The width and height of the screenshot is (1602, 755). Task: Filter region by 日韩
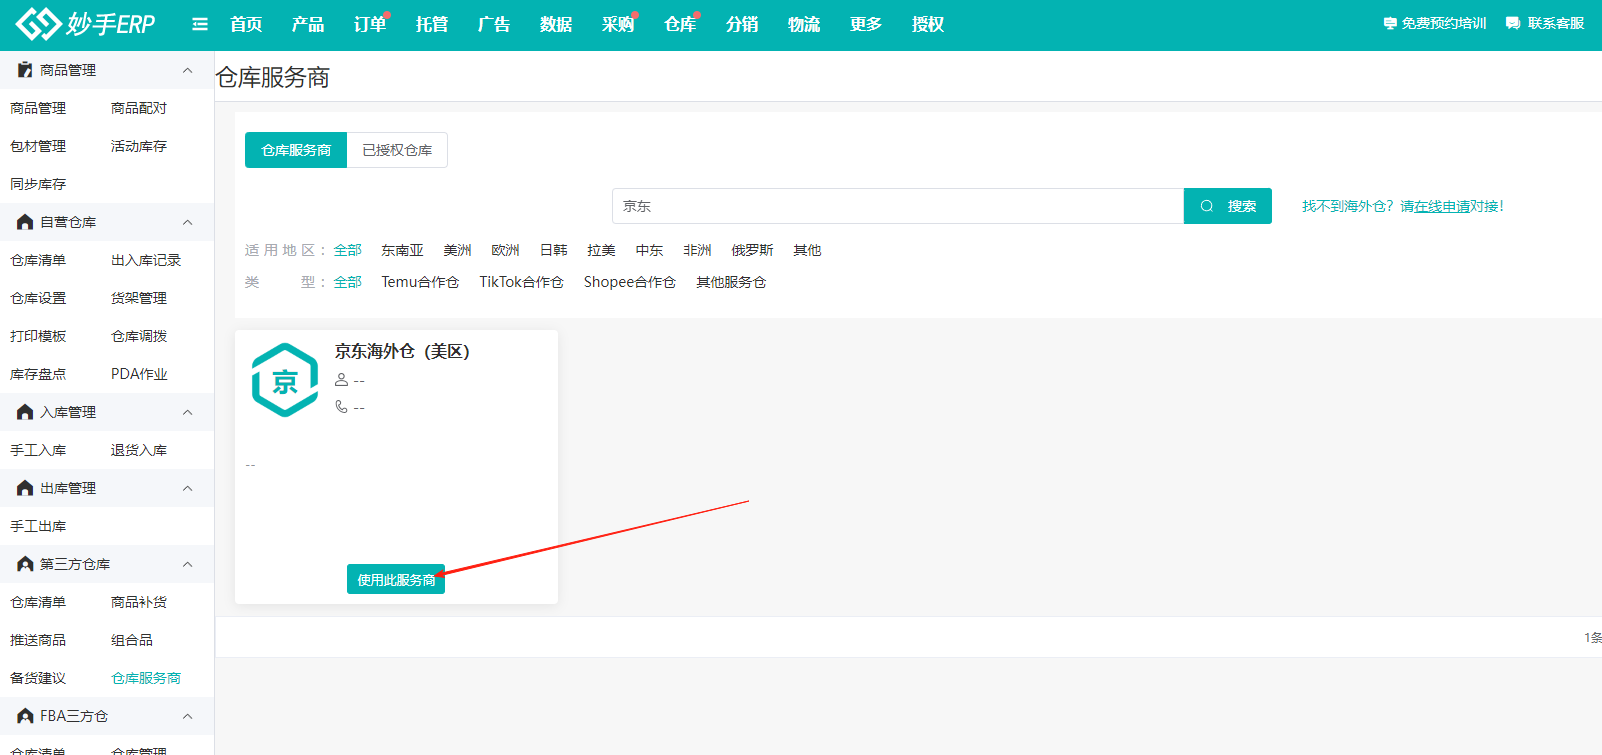coord(553,250)
